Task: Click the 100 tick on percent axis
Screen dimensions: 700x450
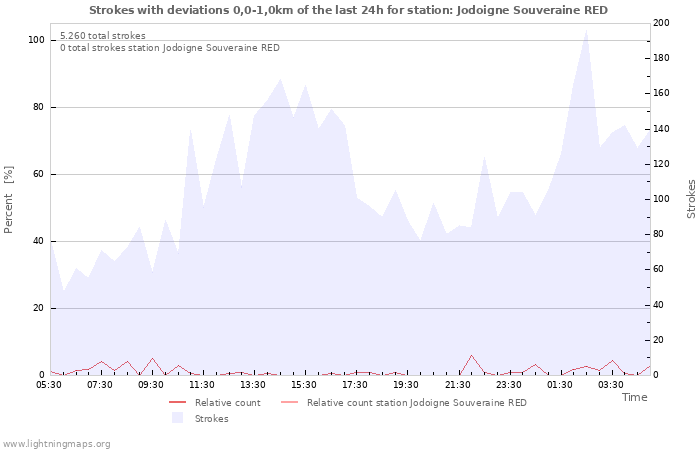Action: 36,40
